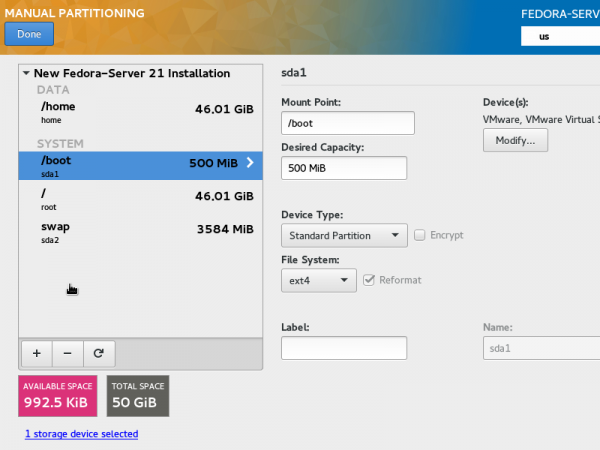Click the reload storage configuration icon
Screen dimensions: 600x450
point(99,353)
